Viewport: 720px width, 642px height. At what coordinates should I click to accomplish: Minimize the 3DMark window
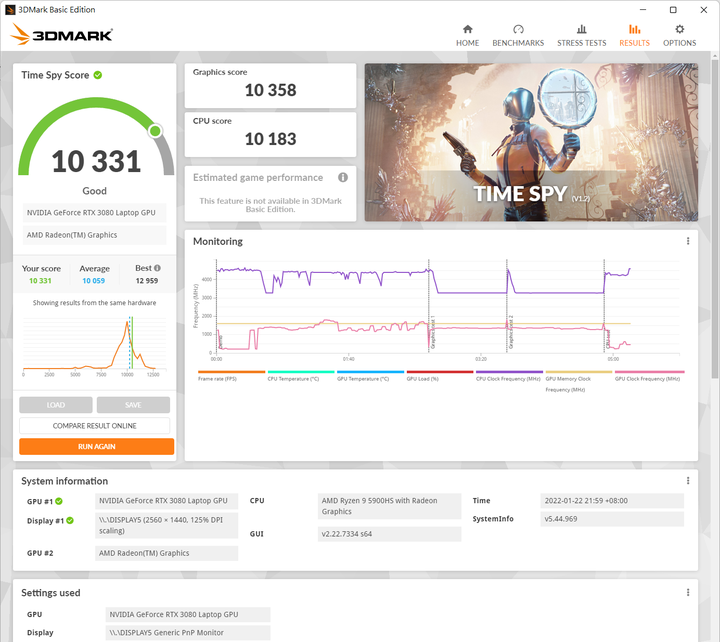[x=643, y=10]
